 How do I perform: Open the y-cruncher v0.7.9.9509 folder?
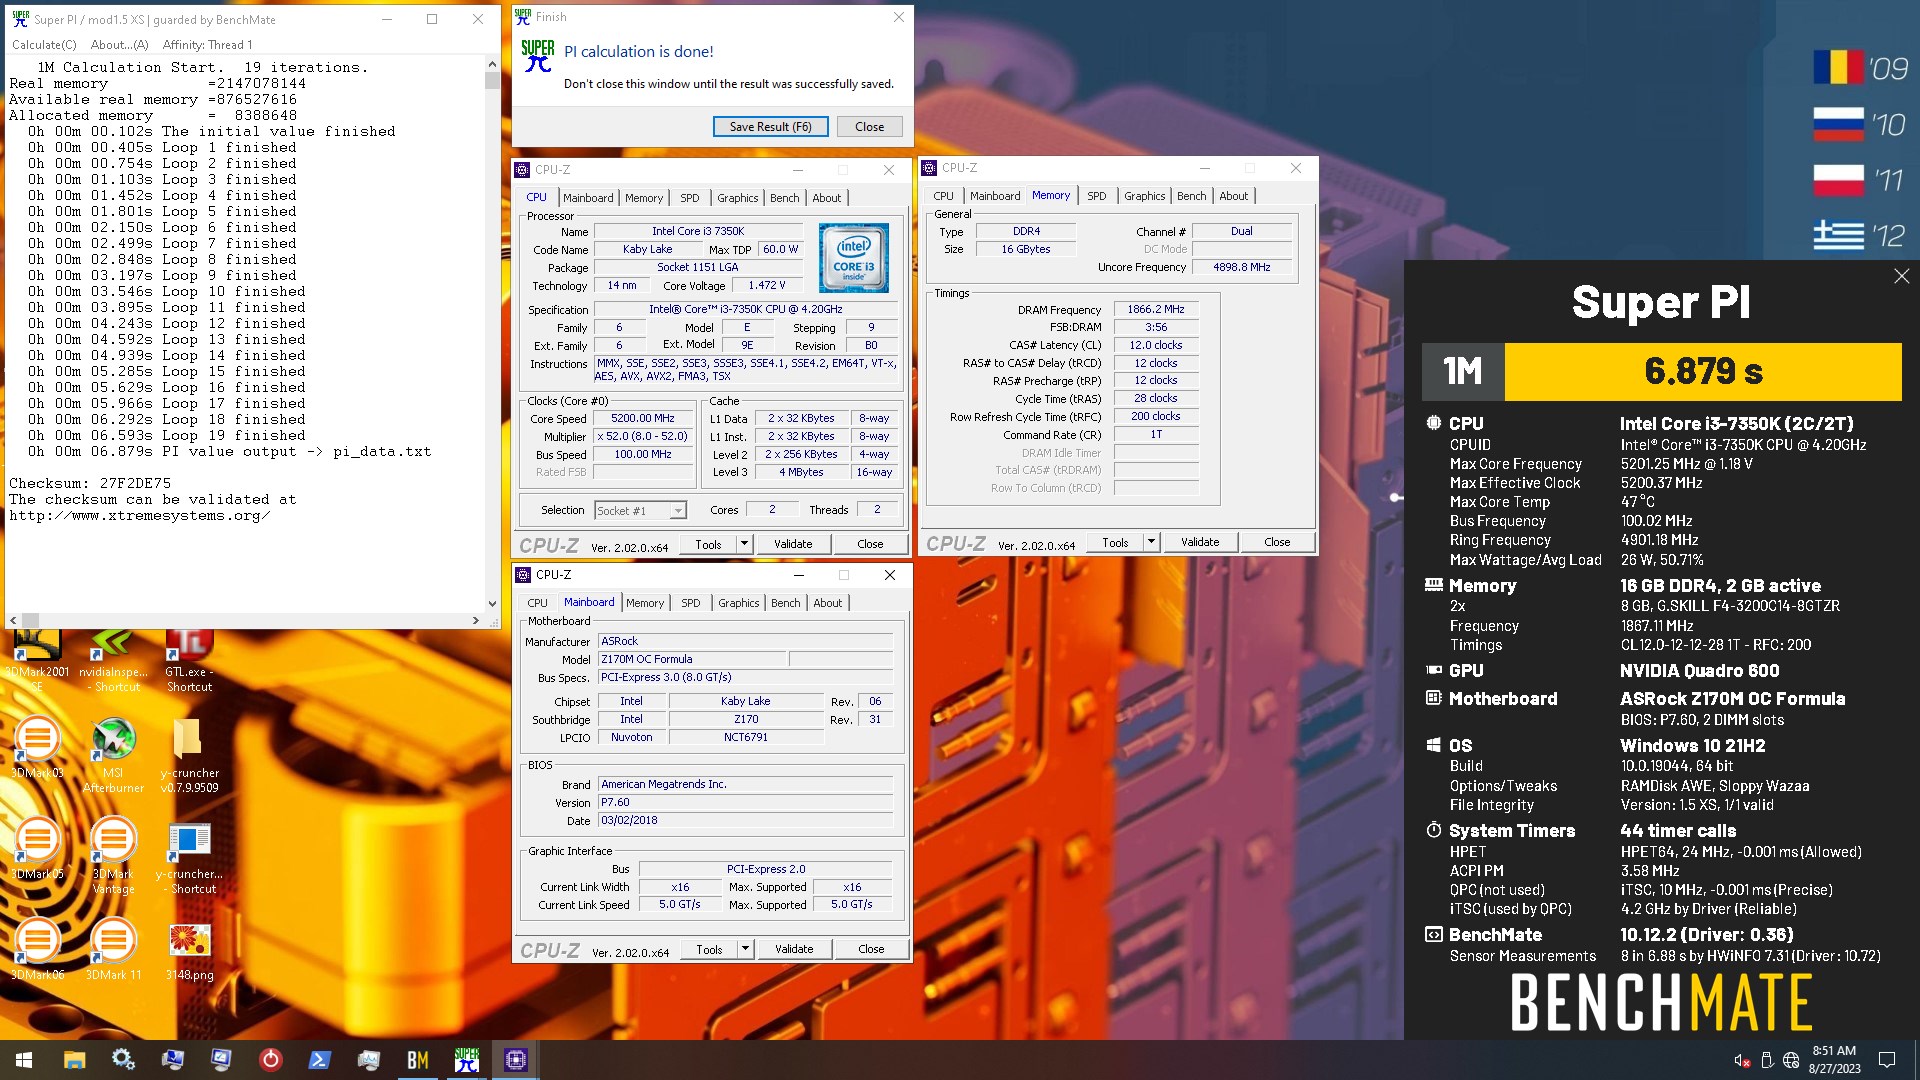pyautogui.click(x=189, y=755)
